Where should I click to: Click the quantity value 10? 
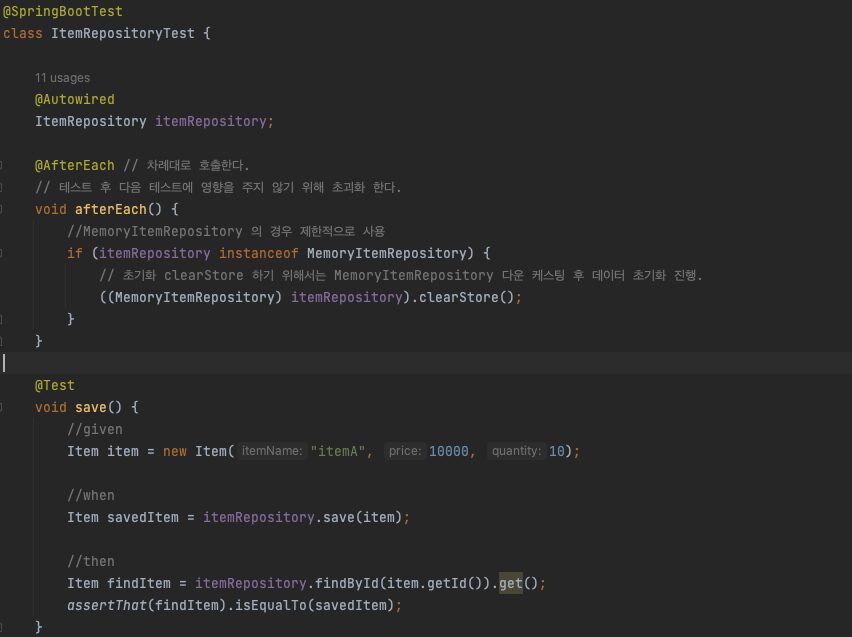[556, 451]
